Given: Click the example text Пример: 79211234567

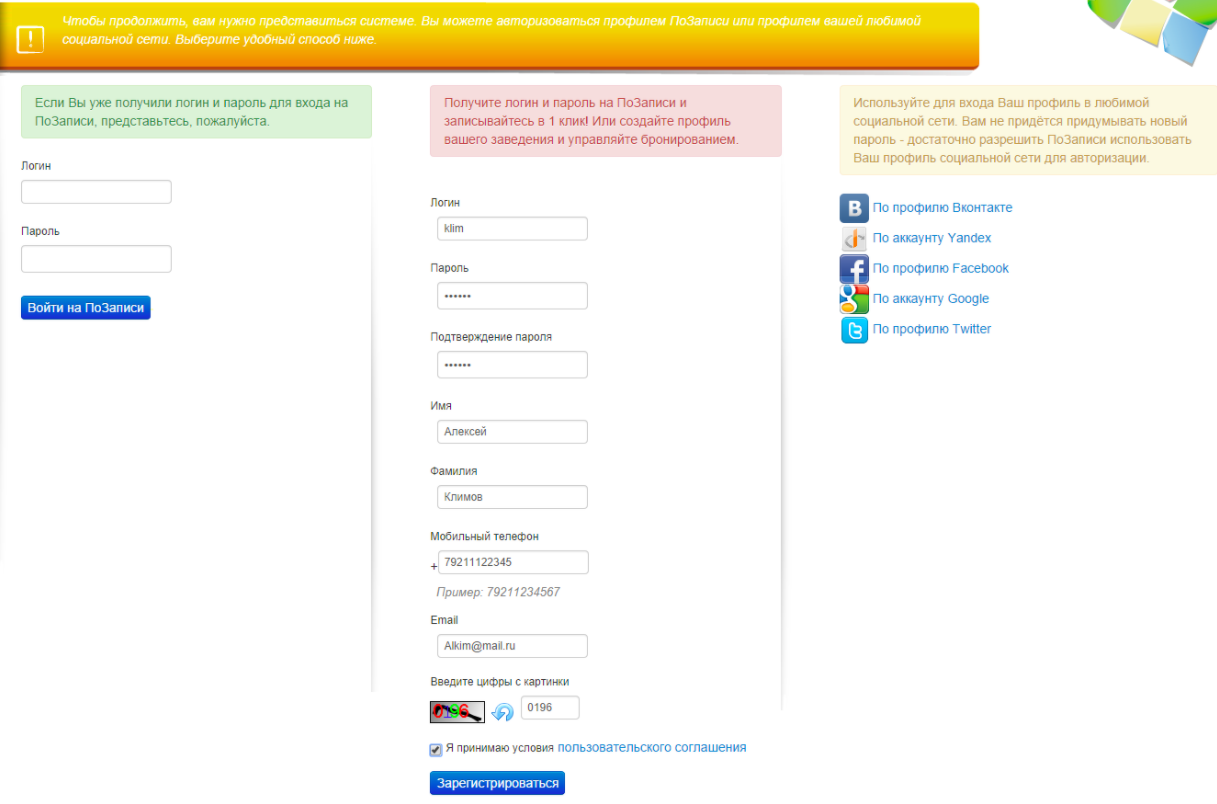Looking at the screenshot, I should click(498, 592).
